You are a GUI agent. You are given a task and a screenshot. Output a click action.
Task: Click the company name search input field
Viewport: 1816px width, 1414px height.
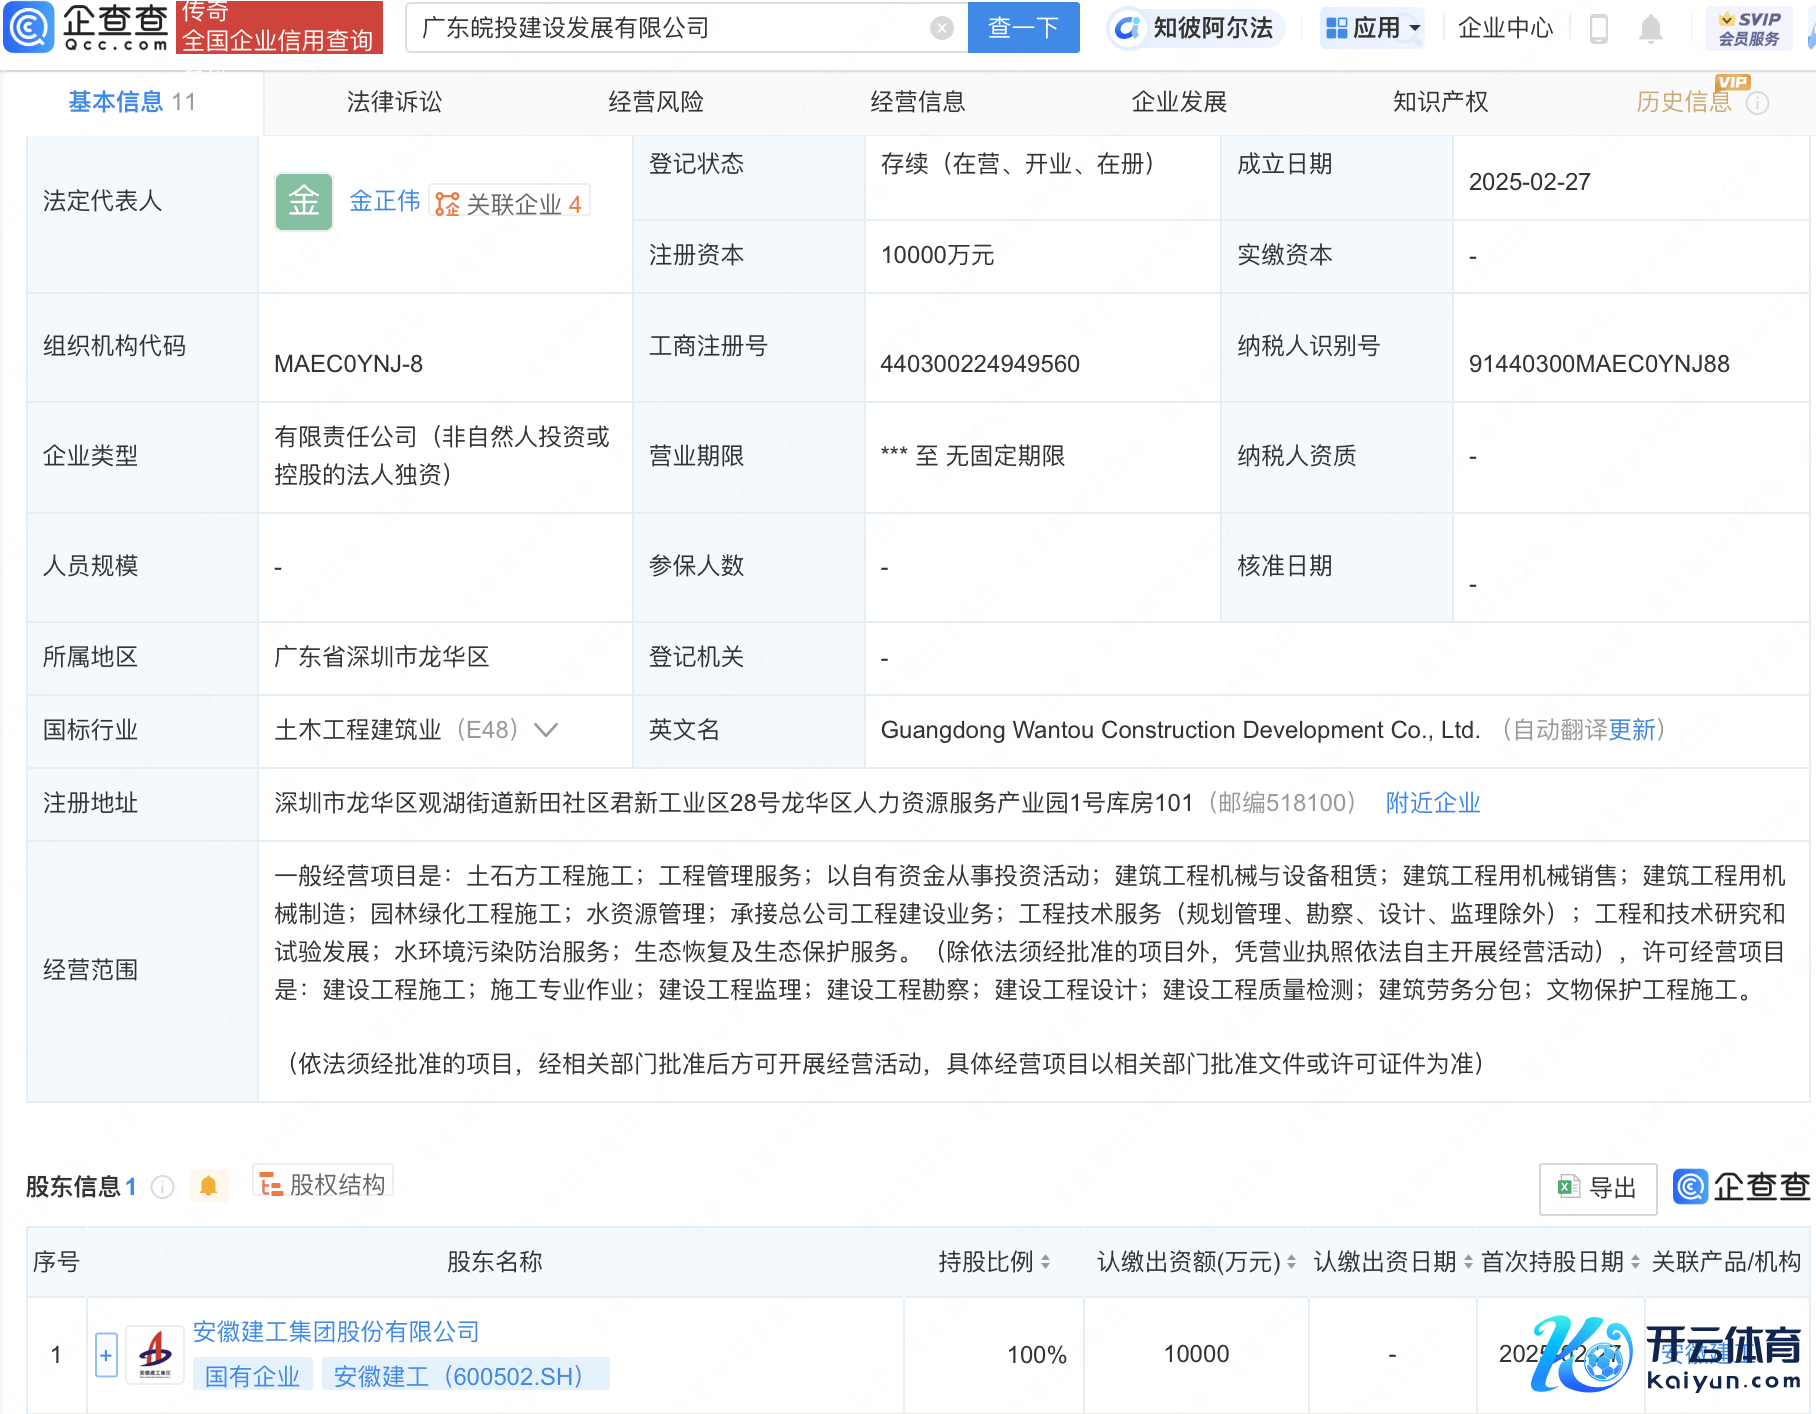tap(670, 28)
